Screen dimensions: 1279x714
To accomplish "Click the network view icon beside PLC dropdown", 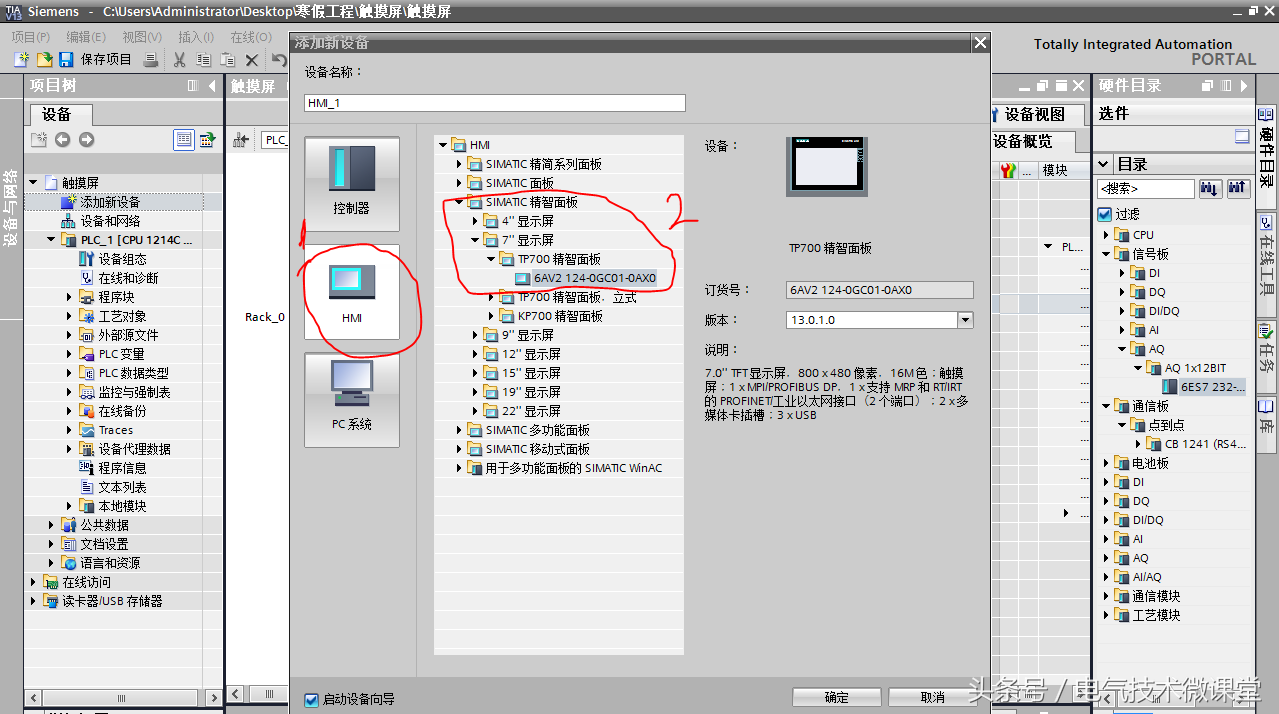I will tap(240, 141).
